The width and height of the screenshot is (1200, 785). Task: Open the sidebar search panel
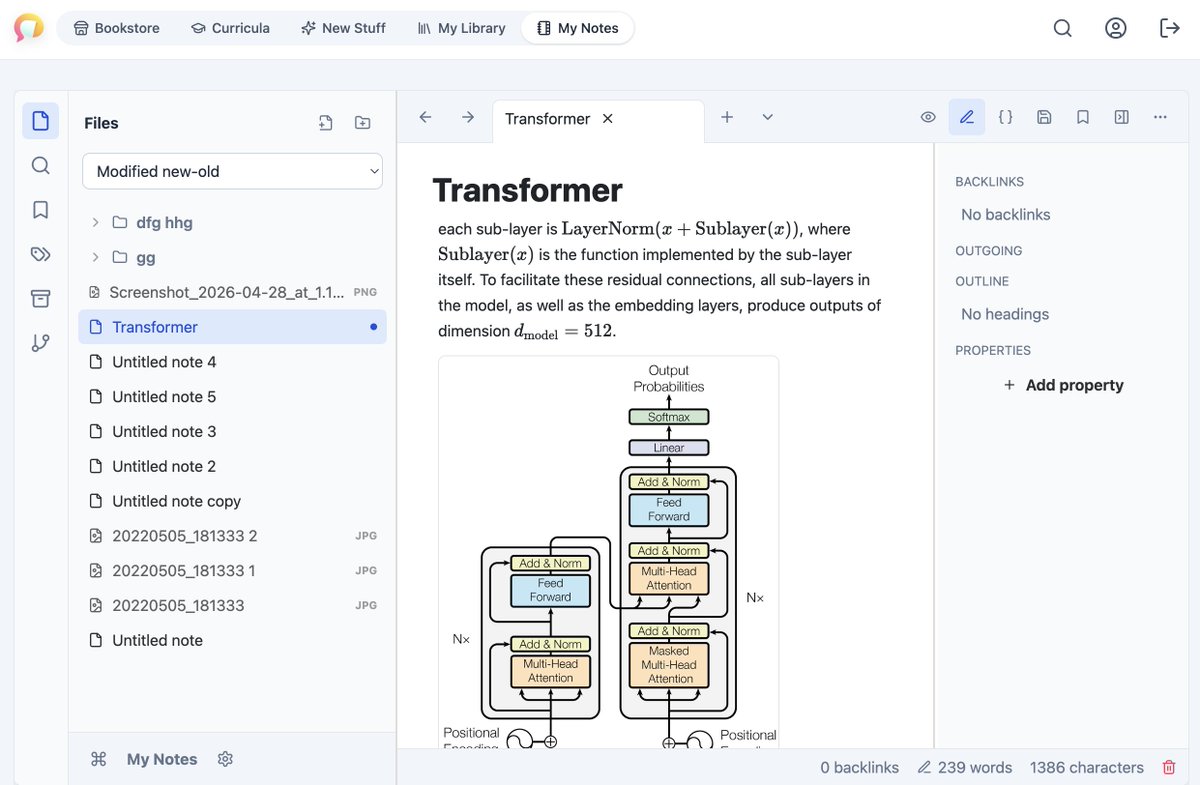40,165
